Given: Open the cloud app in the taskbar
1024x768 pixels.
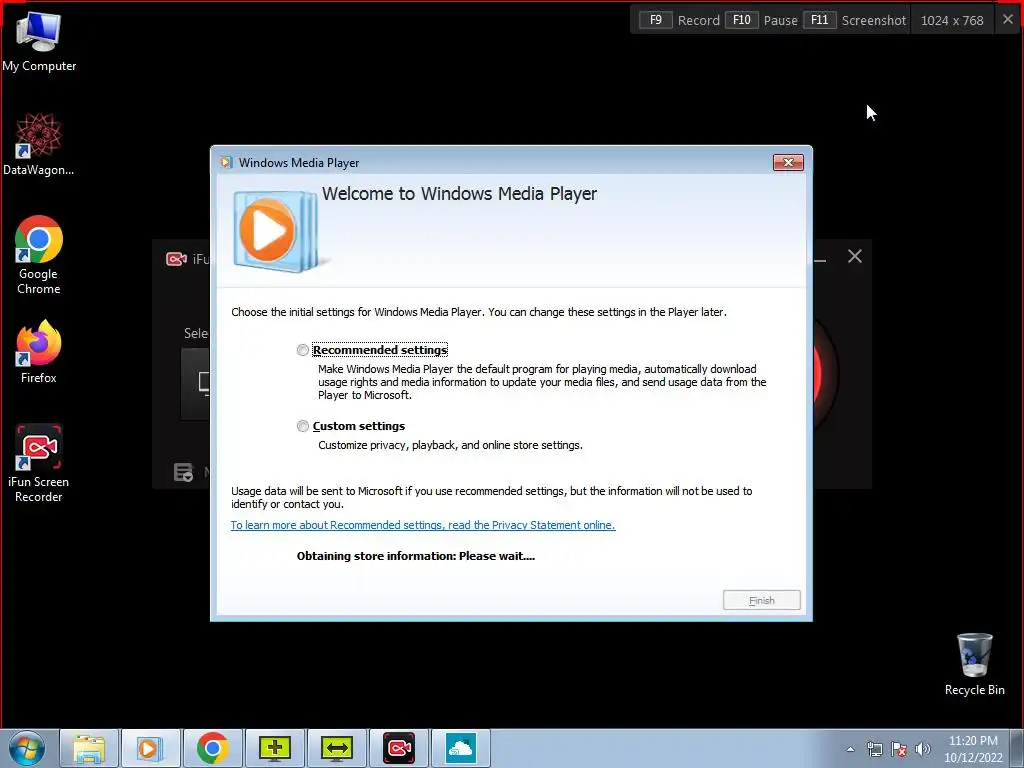Looking at the screenshot, I should pos(460,748).
